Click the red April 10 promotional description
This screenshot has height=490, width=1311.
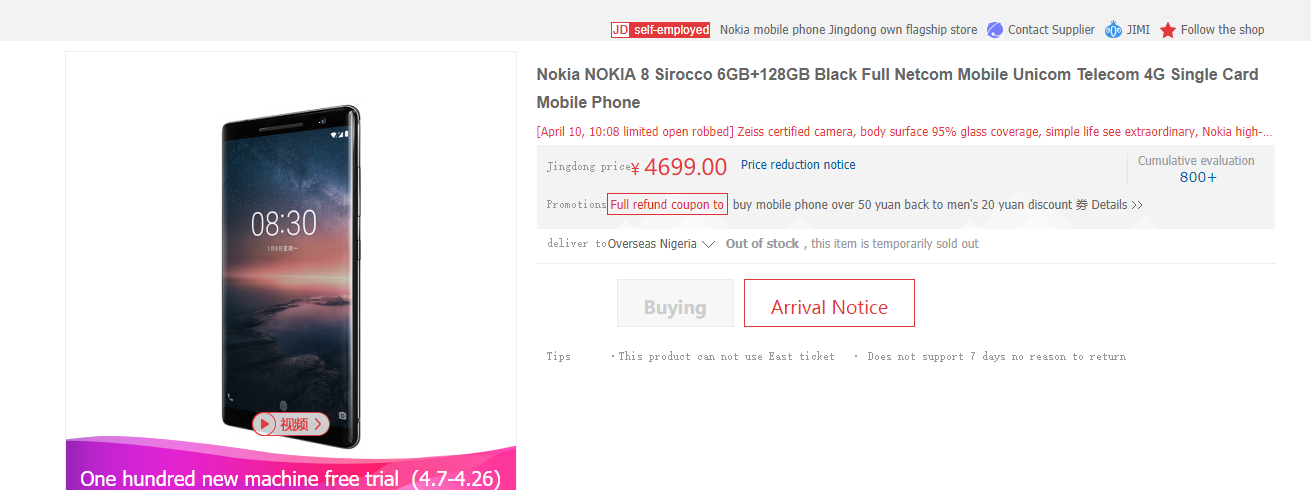pyautogui.click(x=904, y=131)
